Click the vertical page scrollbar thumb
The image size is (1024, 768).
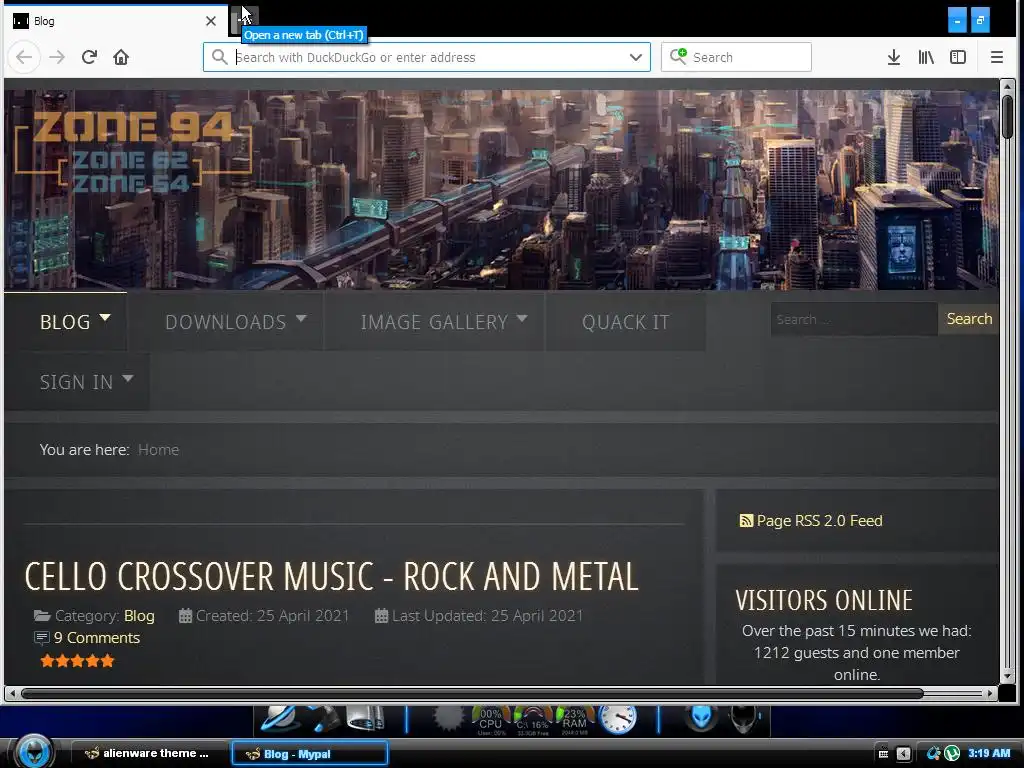pyautogui.click(x=1008, y=116)
